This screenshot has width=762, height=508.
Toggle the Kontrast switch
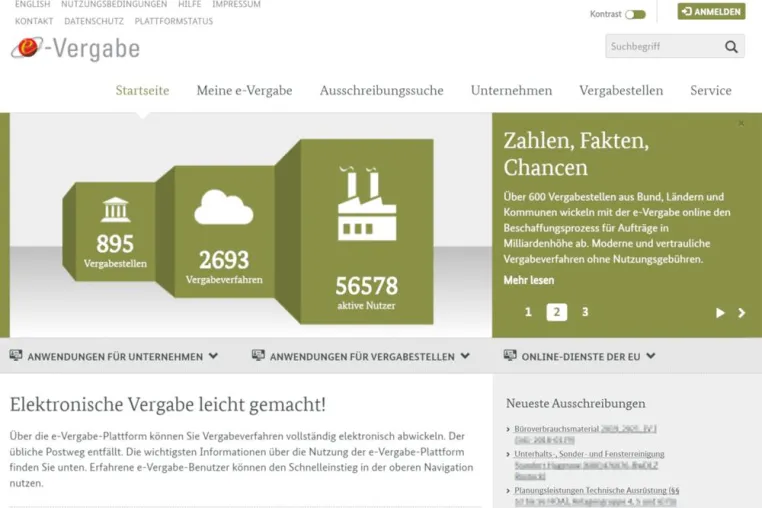click(635, 14)
